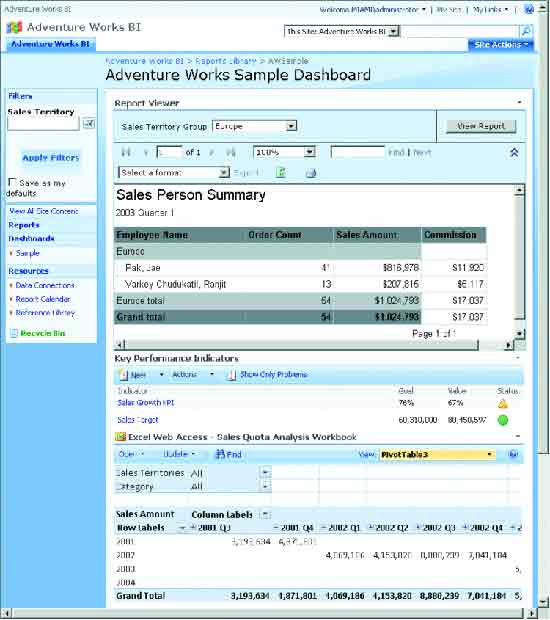The height and width of the screenshot is (620, 550).
Task: Open the Excel Update menu
Action: point(179,454)
